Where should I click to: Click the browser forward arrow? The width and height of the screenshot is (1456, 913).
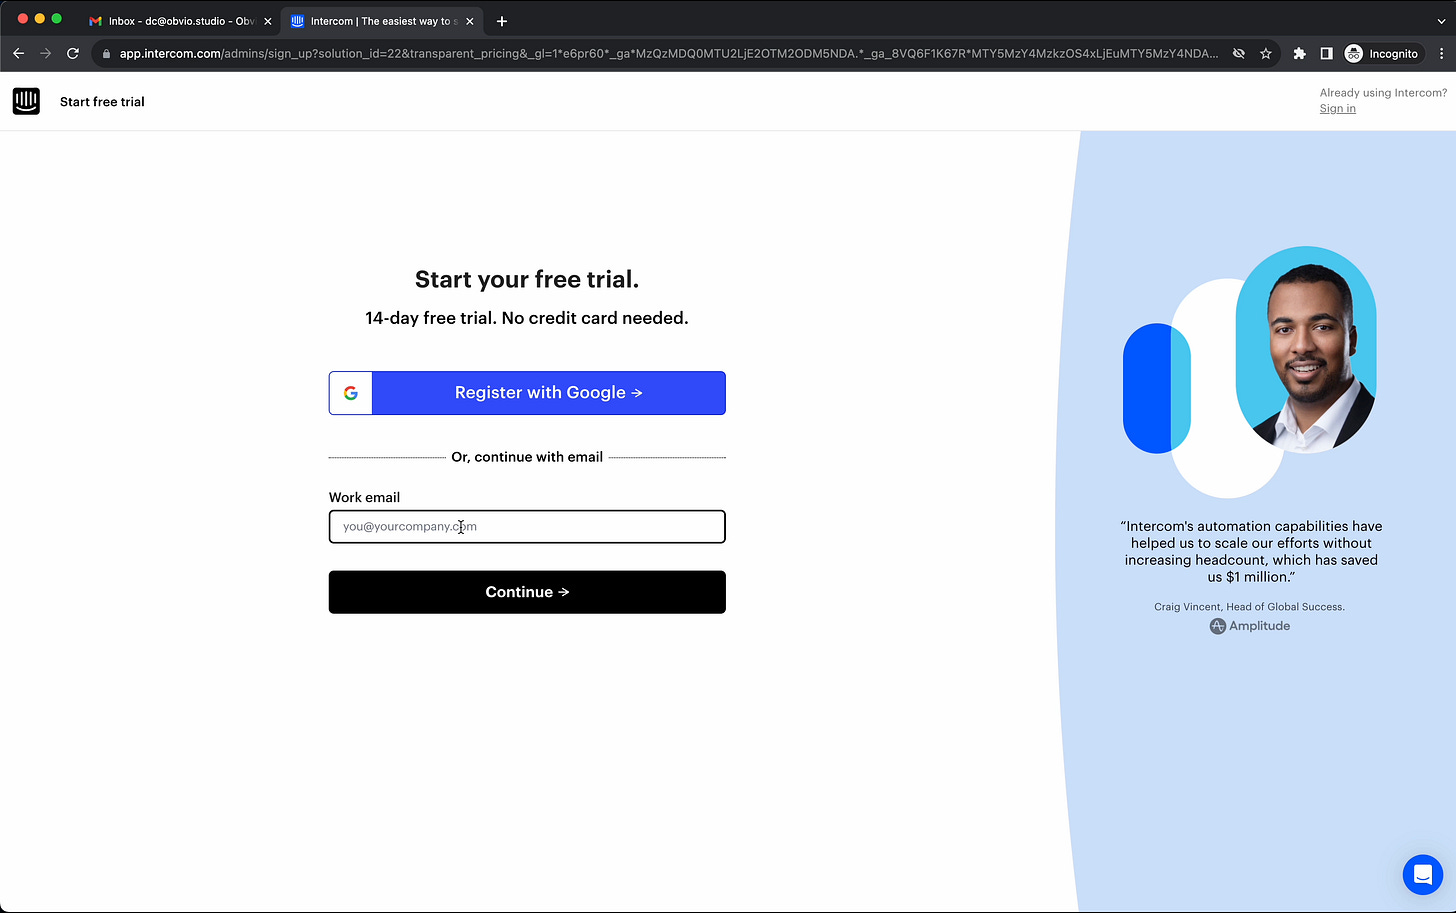pos(45,53)
